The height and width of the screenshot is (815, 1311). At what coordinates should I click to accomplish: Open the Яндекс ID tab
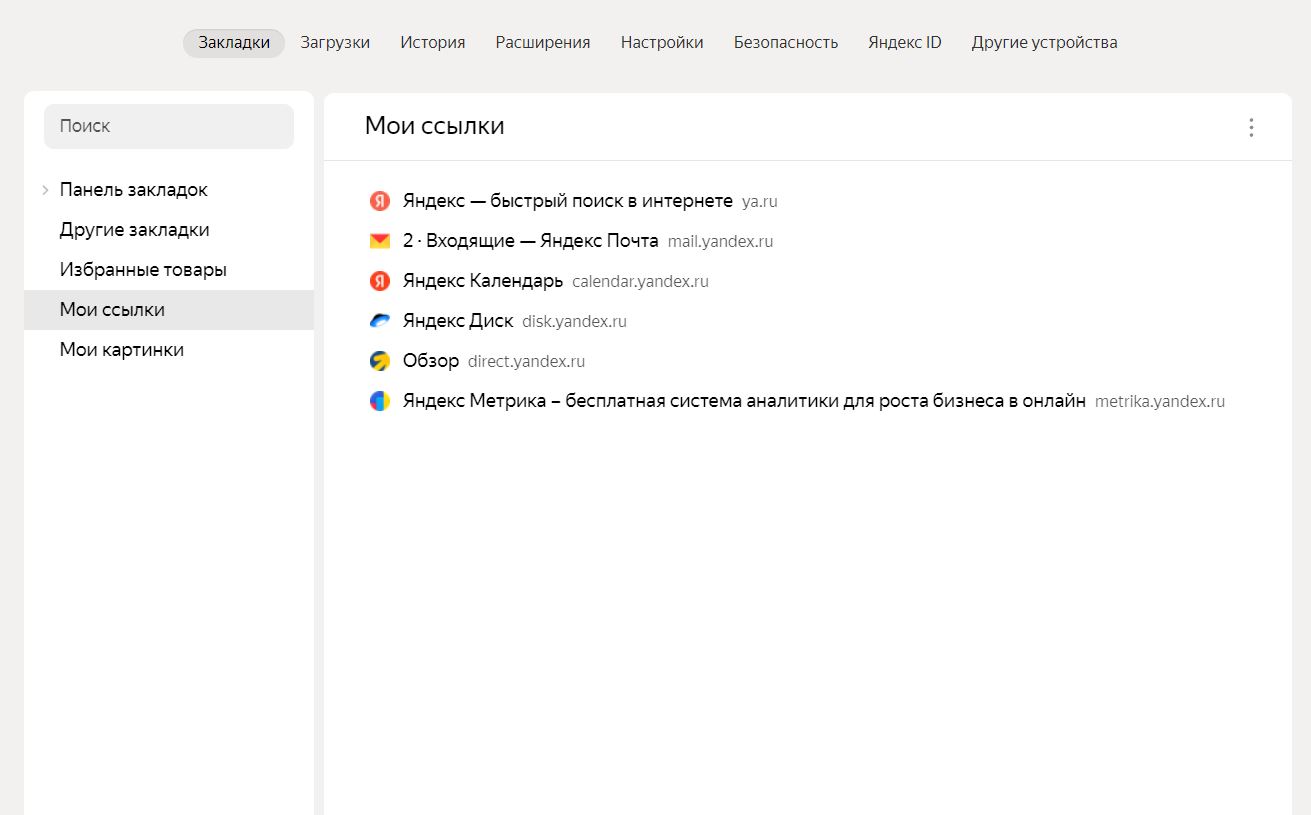905,42
